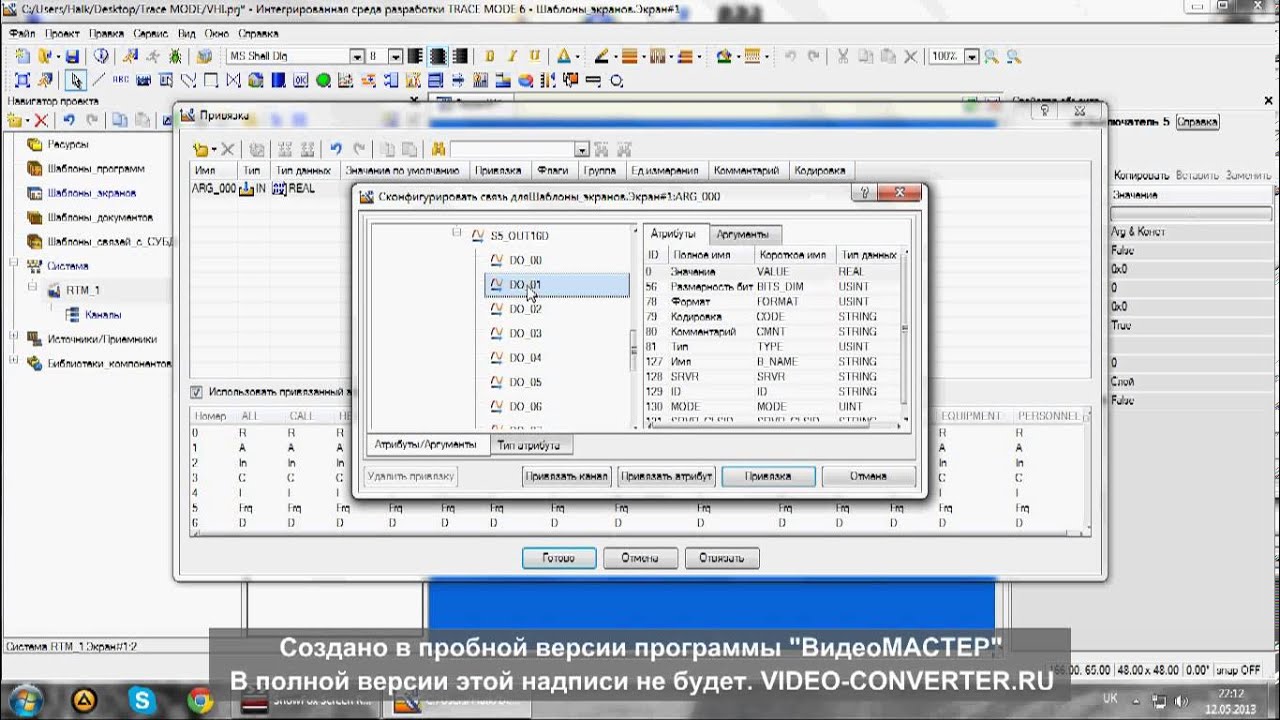Open the line color pencil picker
The height and width of the screenshot is (720, 1280).
point(600,56)
